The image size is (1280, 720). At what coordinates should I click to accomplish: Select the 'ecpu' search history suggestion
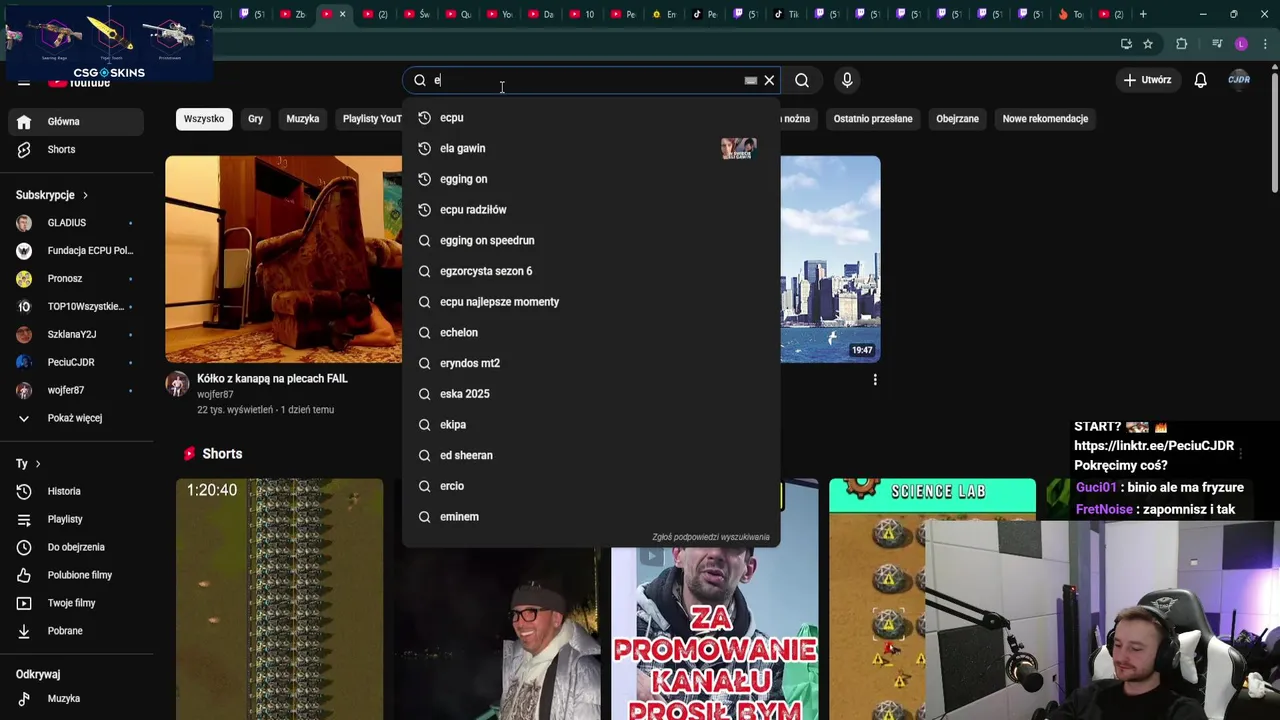coord(590,118)
